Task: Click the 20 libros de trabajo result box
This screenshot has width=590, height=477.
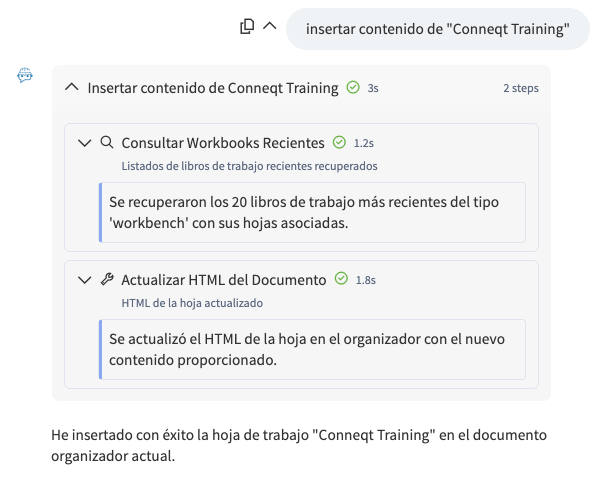Action: coord(312,213)
